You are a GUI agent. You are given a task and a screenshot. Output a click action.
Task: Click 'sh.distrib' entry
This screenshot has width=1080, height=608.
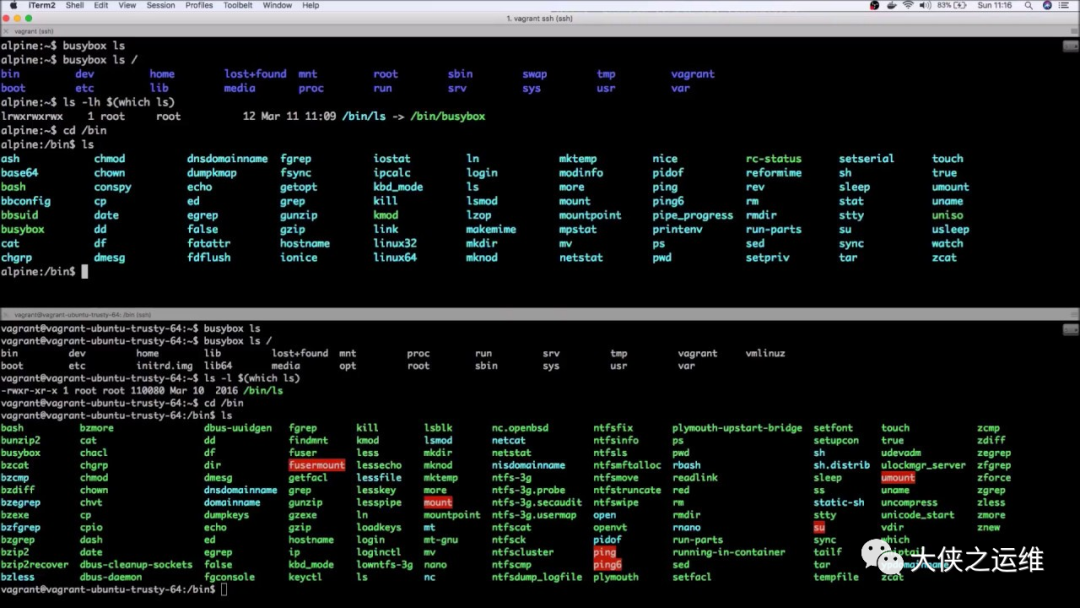click(842, 465)
